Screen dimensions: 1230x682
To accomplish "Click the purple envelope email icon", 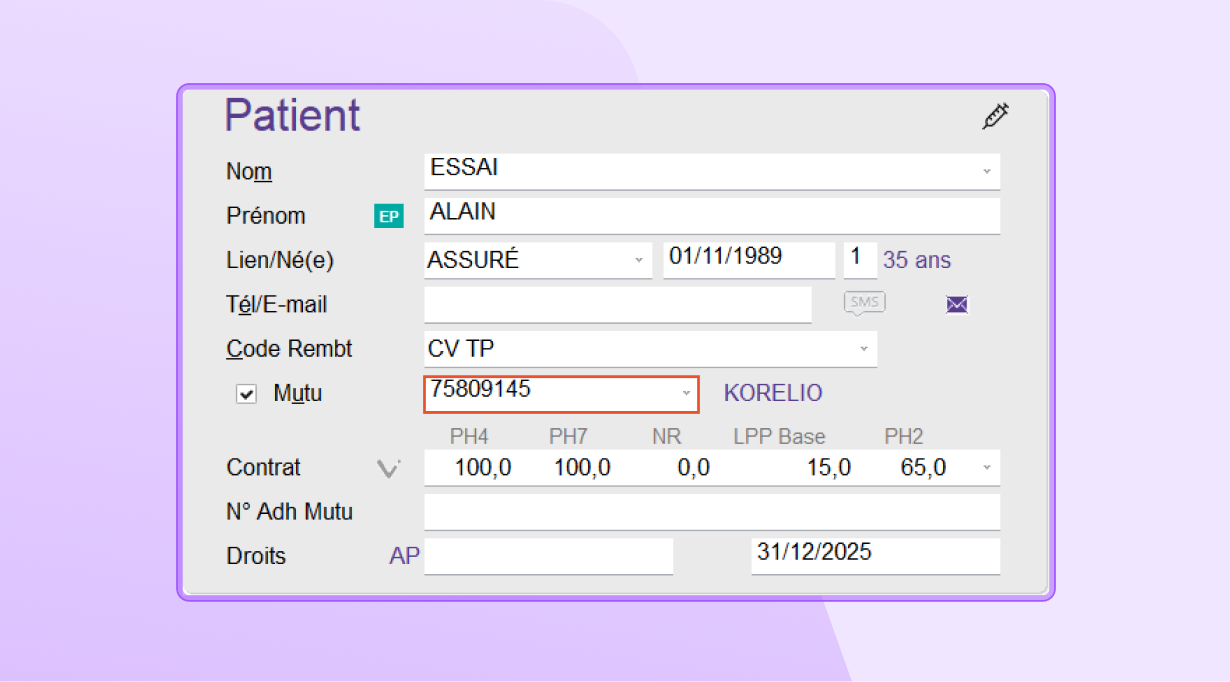I will (957, 304).
